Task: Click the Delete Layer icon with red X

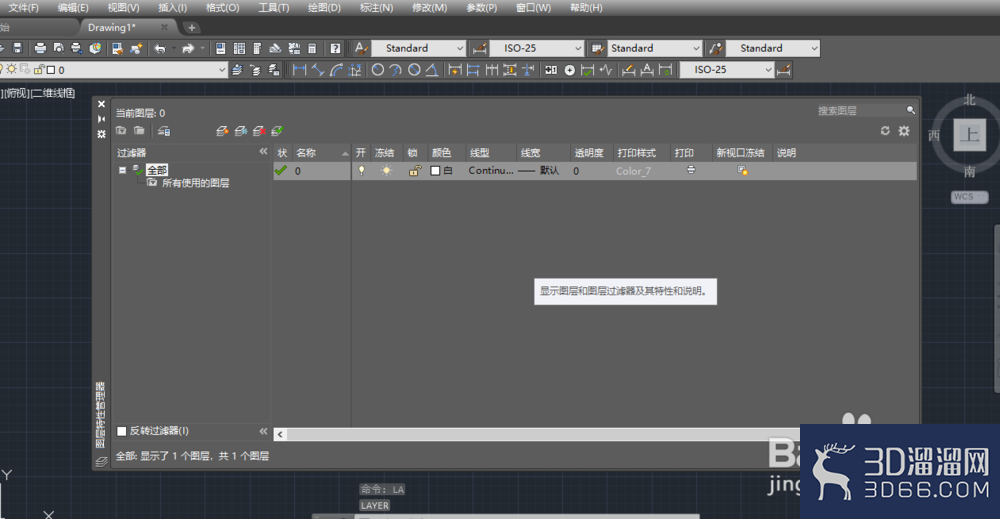Action: coord(259,131)
